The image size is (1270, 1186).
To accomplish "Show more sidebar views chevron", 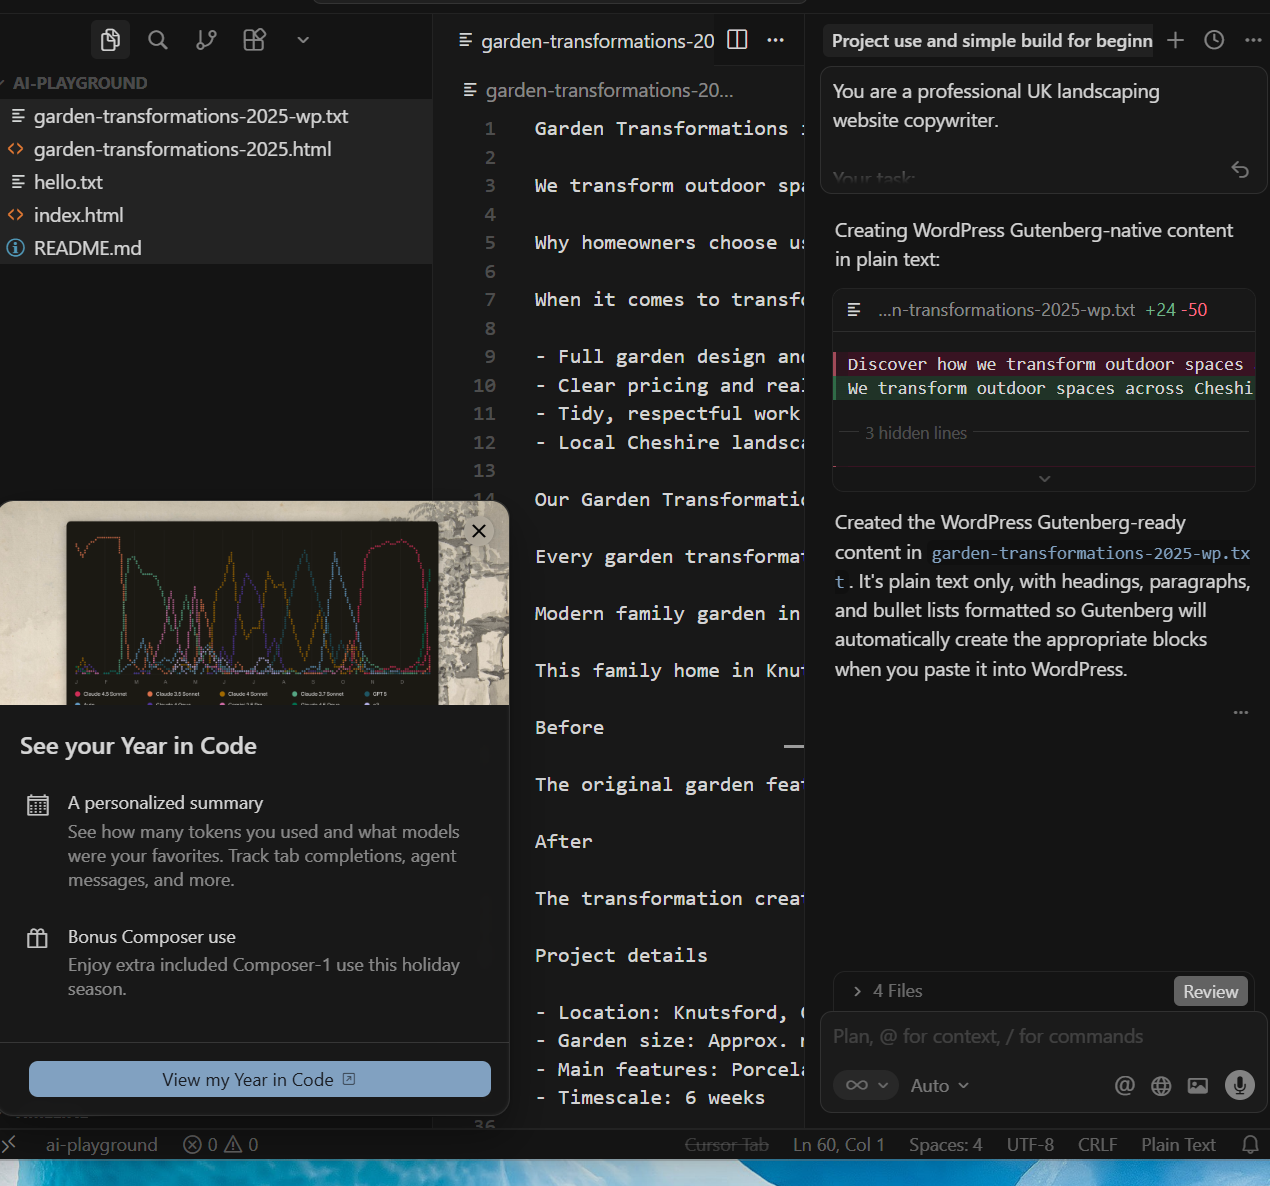I will click(303, 40).
